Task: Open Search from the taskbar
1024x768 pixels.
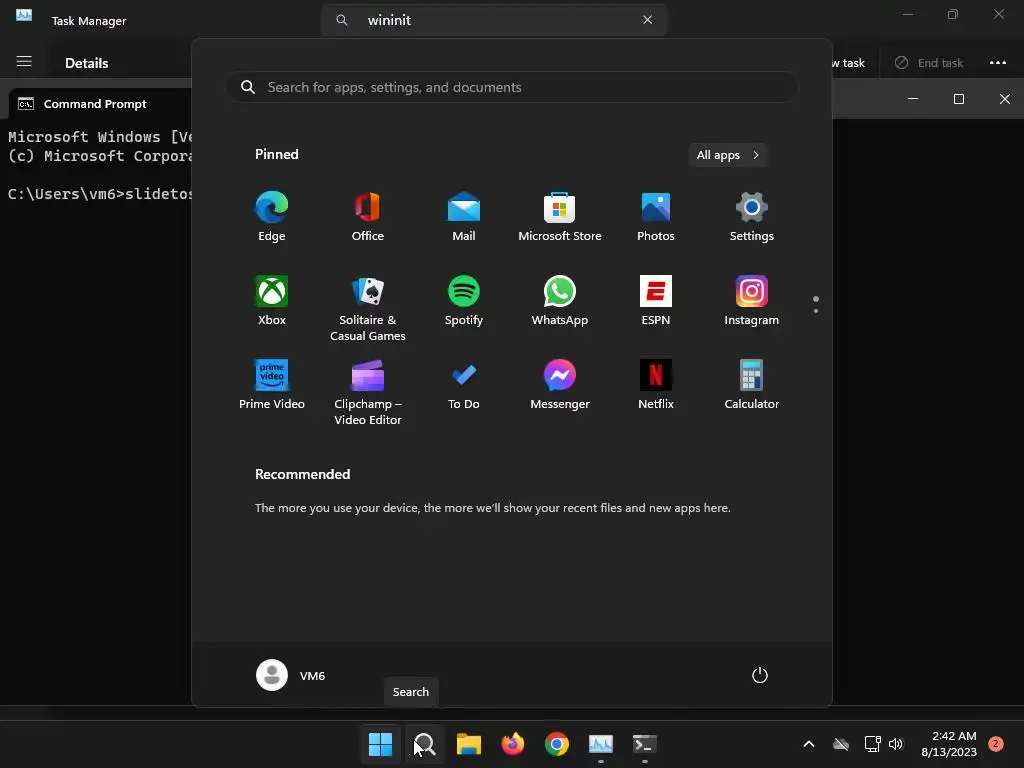Action: [424, 744]
